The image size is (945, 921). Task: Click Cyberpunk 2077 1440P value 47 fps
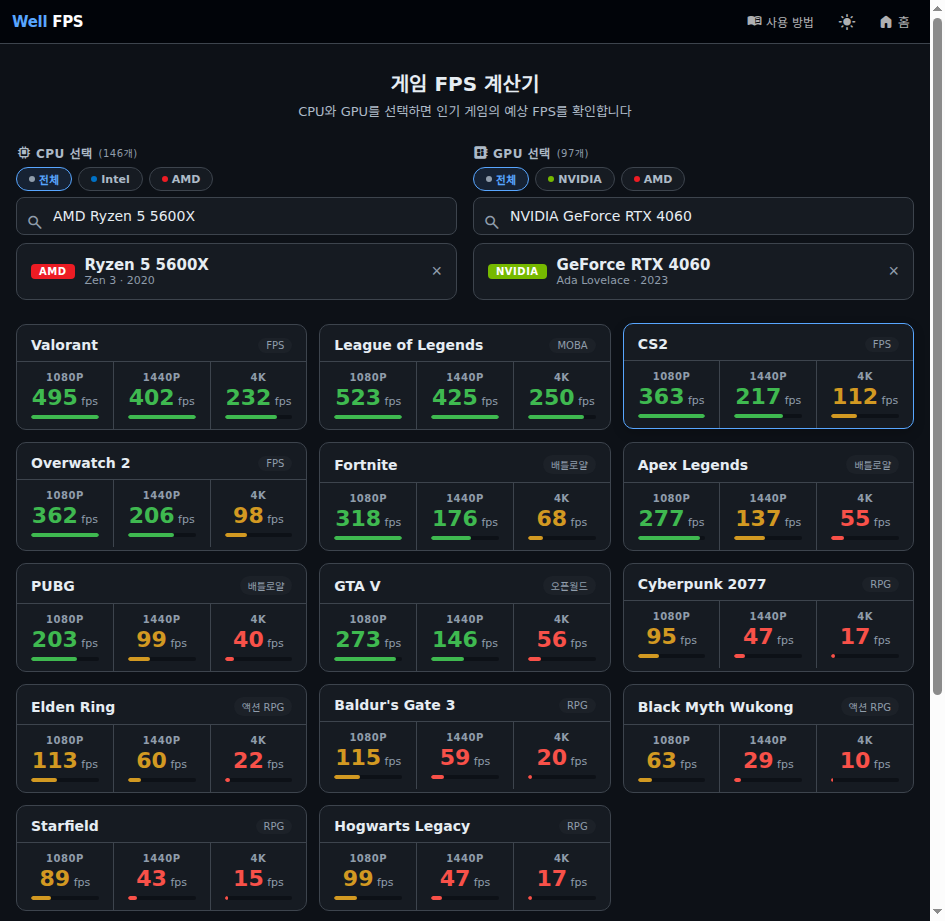pos(768,637)
